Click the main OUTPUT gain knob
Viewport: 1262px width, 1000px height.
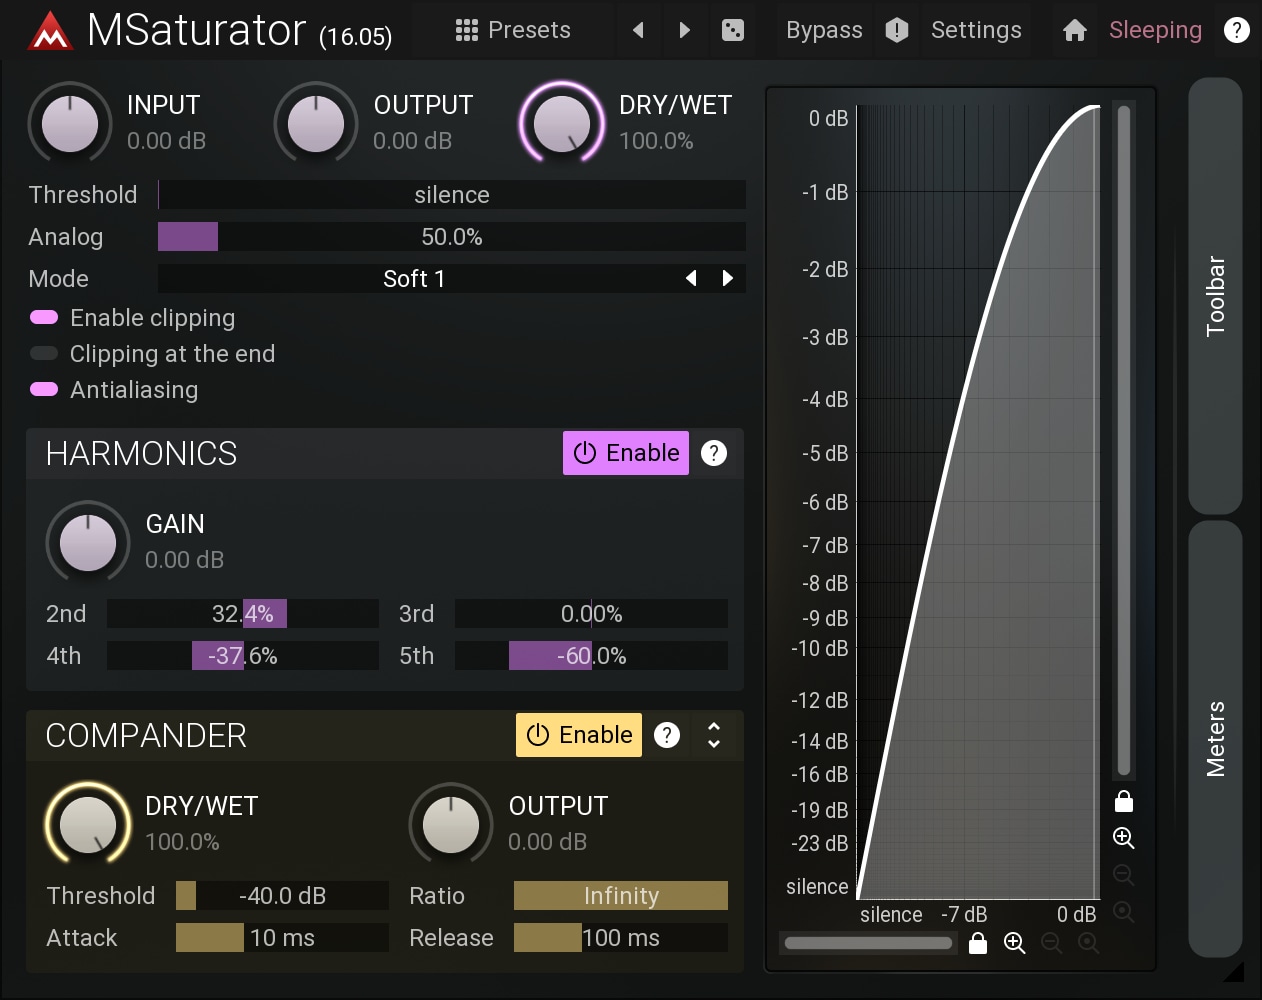(x=316, y=124)
